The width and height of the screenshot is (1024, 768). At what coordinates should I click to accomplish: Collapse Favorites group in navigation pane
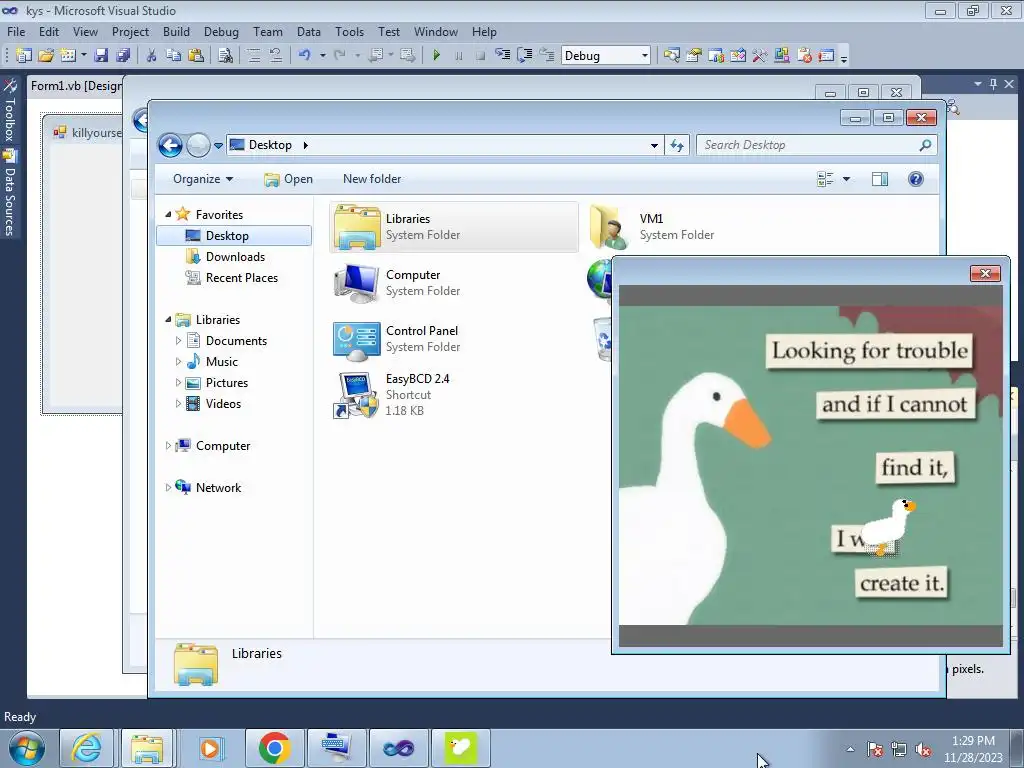168,214
